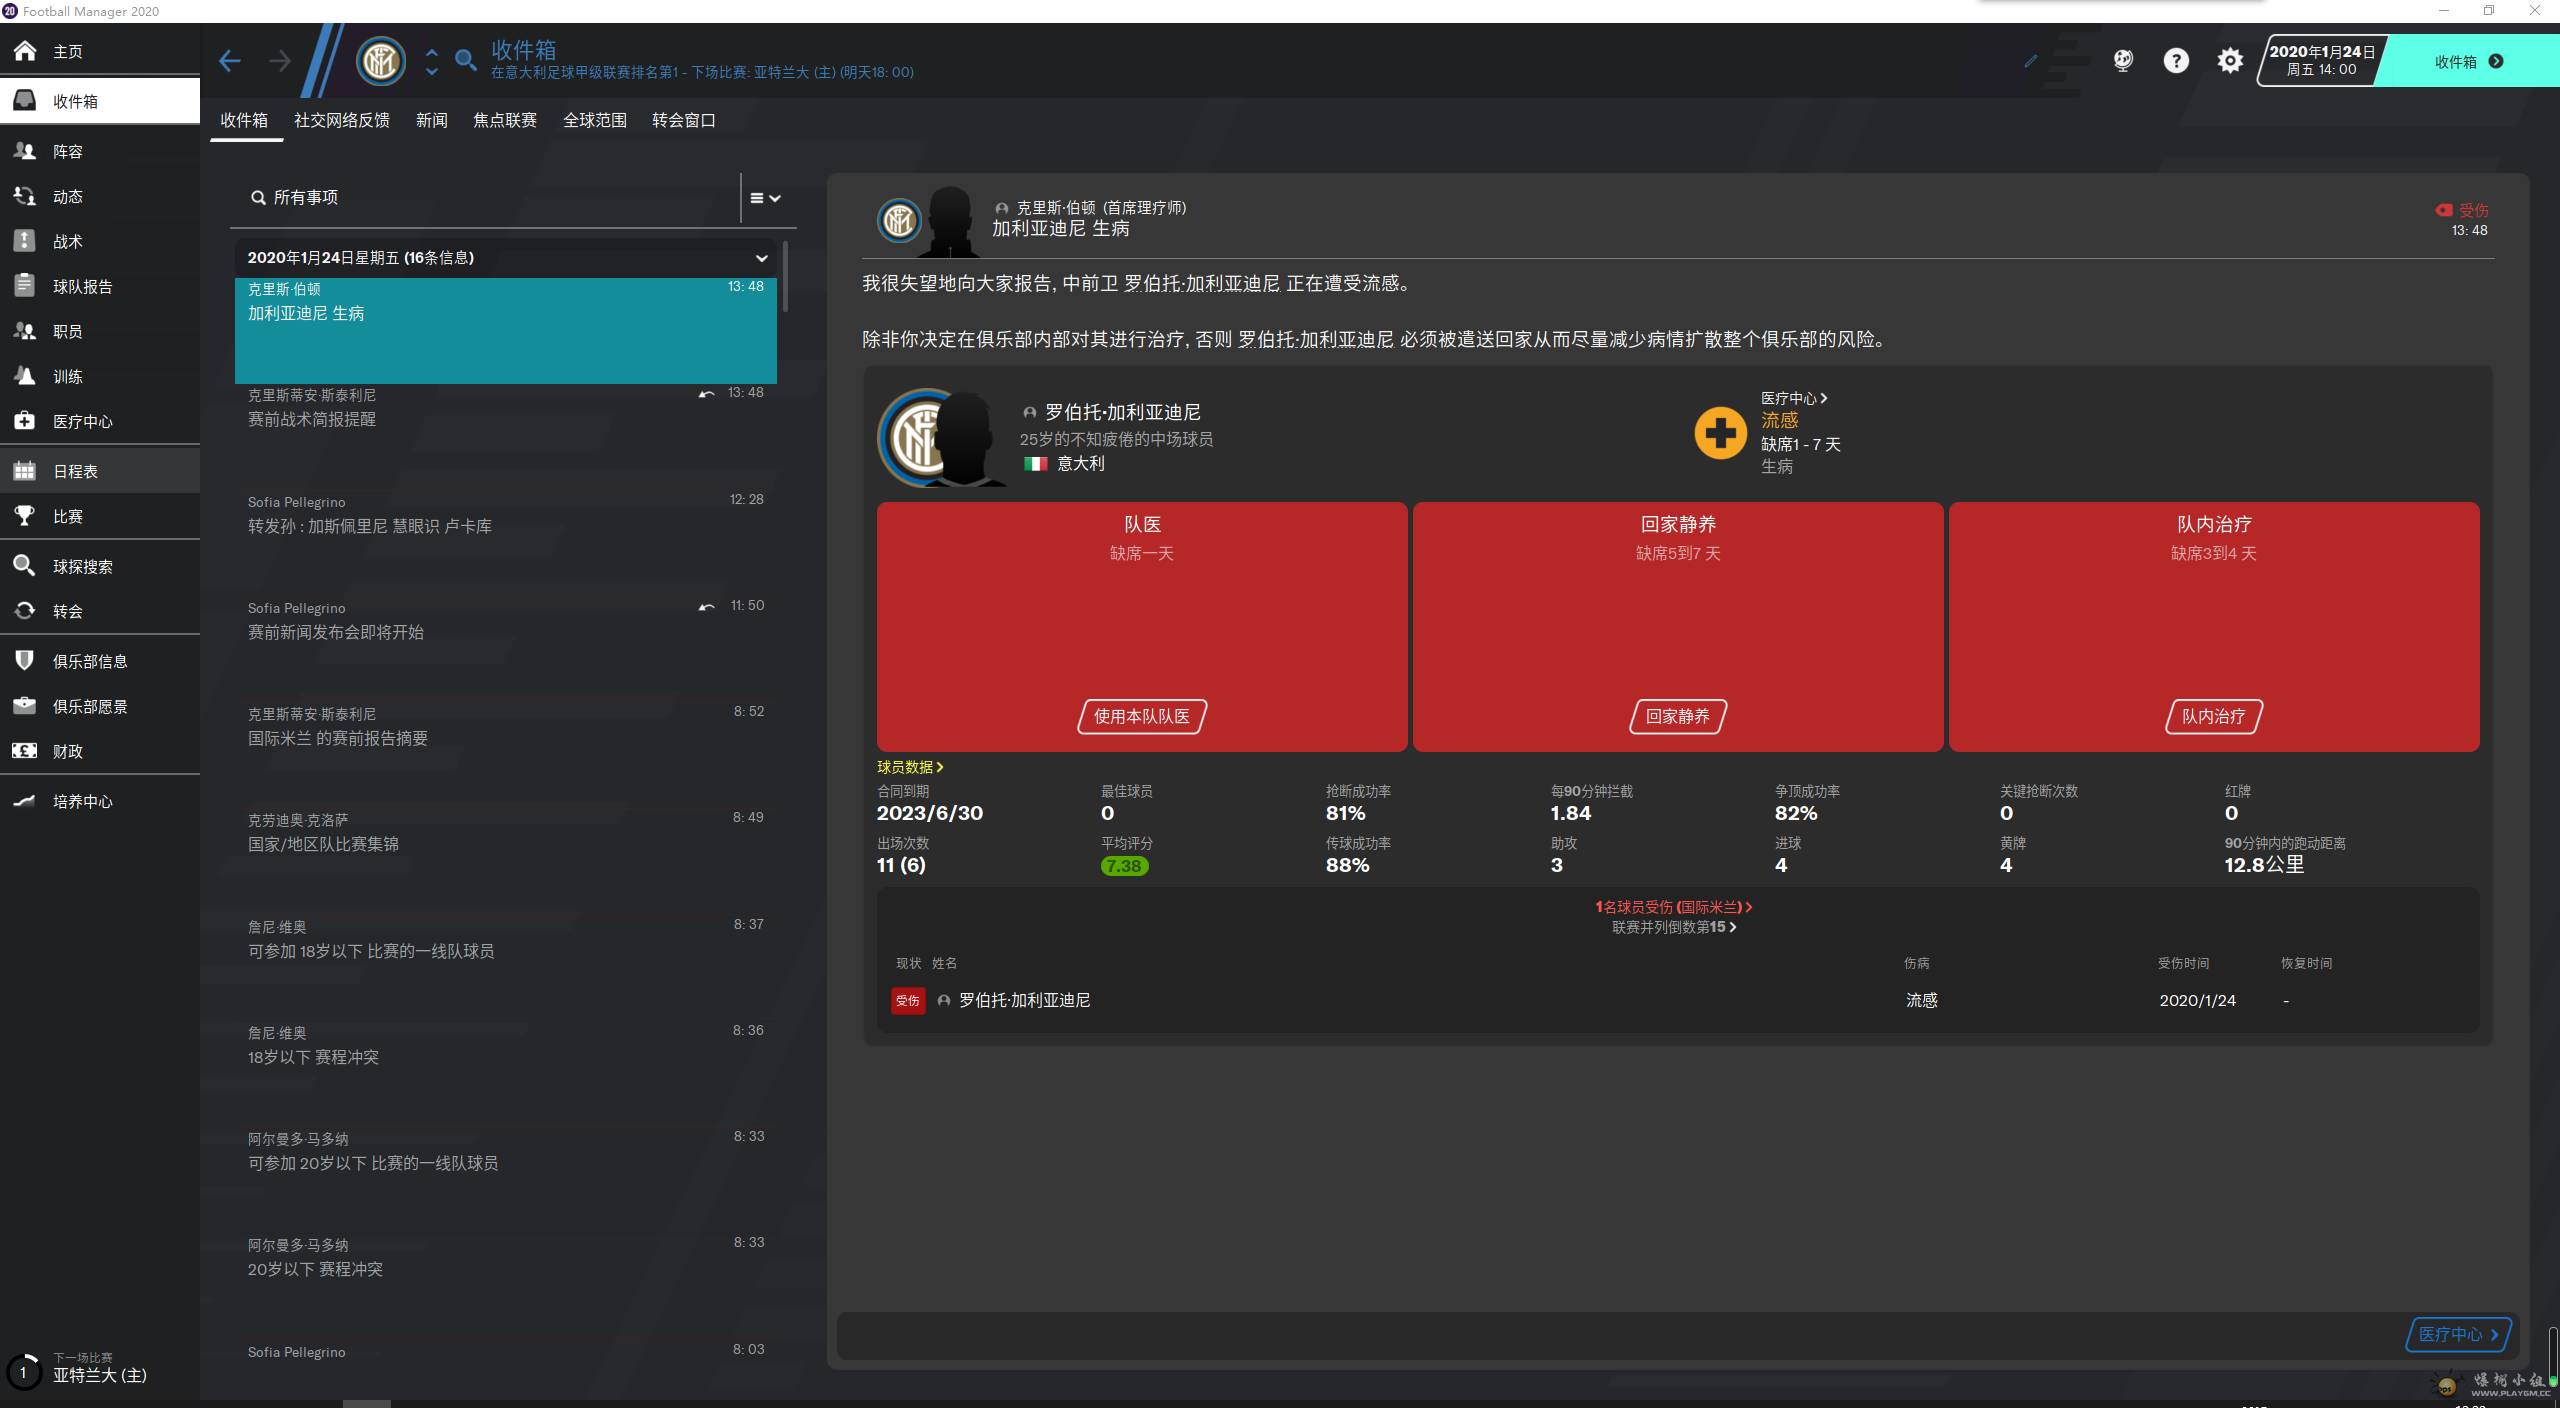Expand 1名球员受伤 (国际米兰) link
The width and height of the screenshot is (2560, 1408).
coord(1673,907)
